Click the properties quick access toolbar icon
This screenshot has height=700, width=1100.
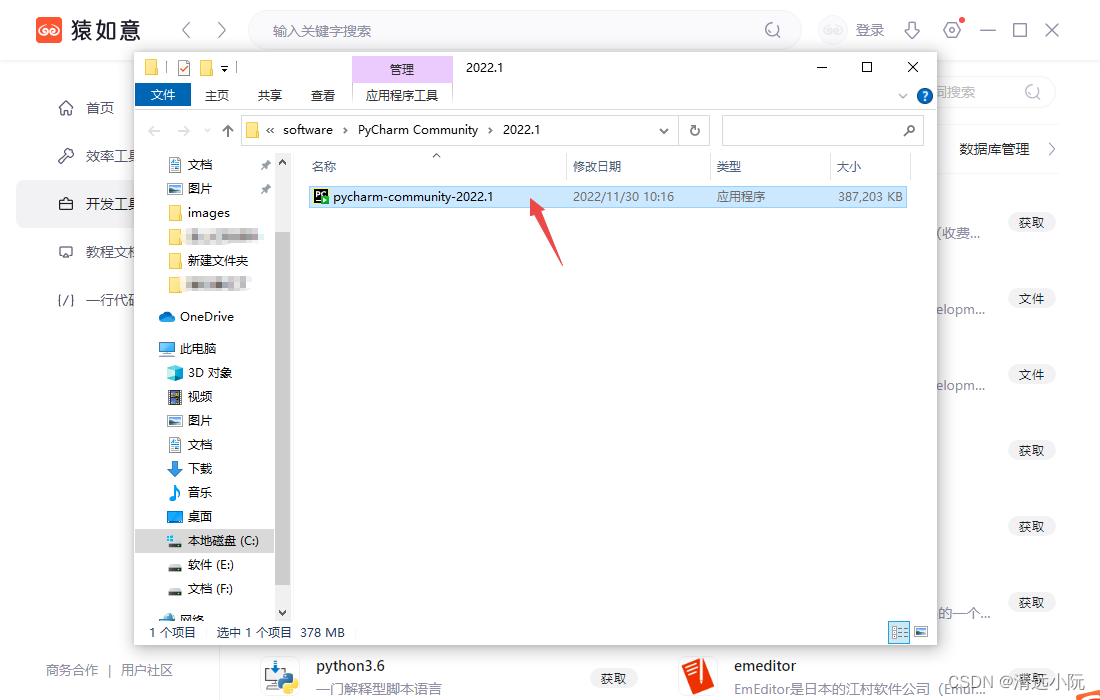pos(184,68)
